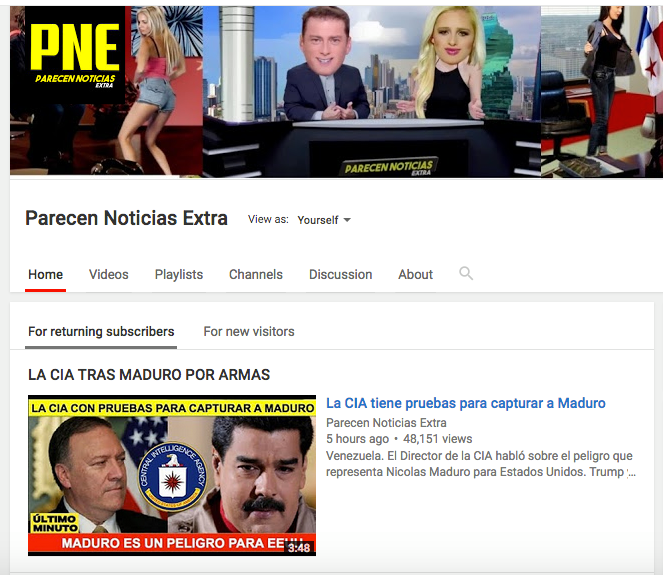Screen dimensions: 663x575
Task: Switch to the Home tab
Action: click(x=46, y=274)
